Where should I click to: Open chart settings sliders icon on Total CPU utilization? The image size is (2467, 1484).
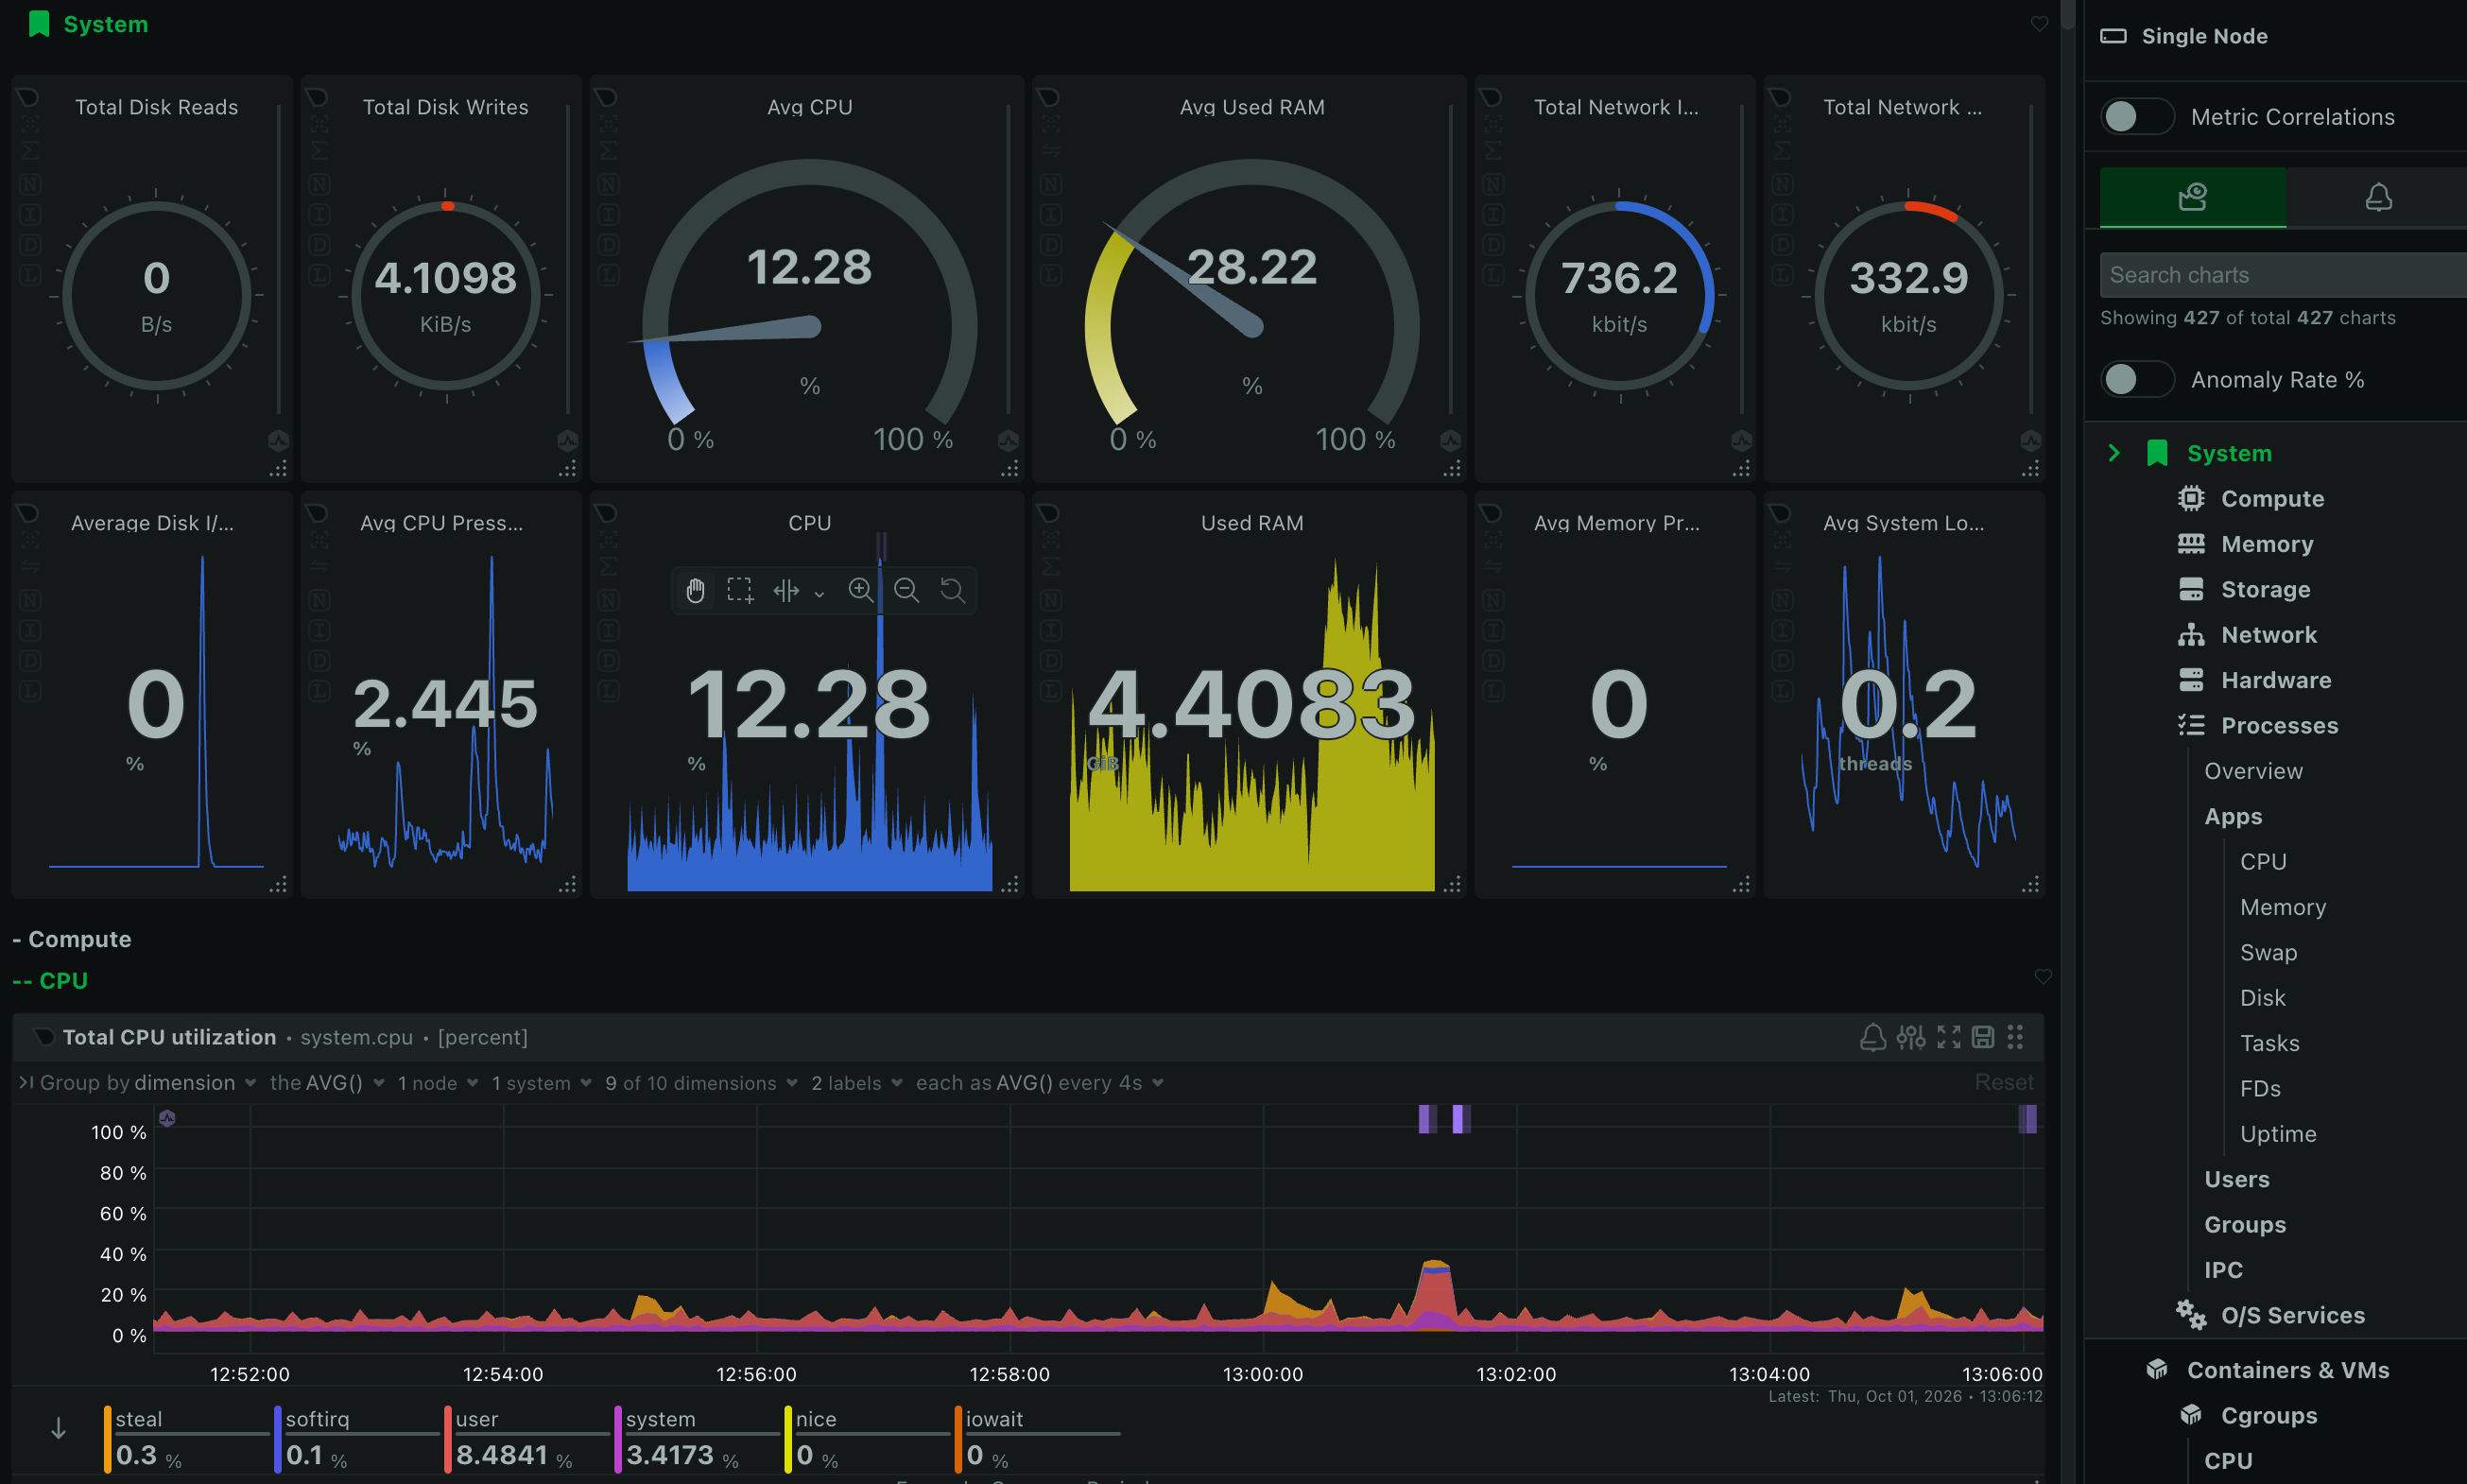point(1911,1037)
